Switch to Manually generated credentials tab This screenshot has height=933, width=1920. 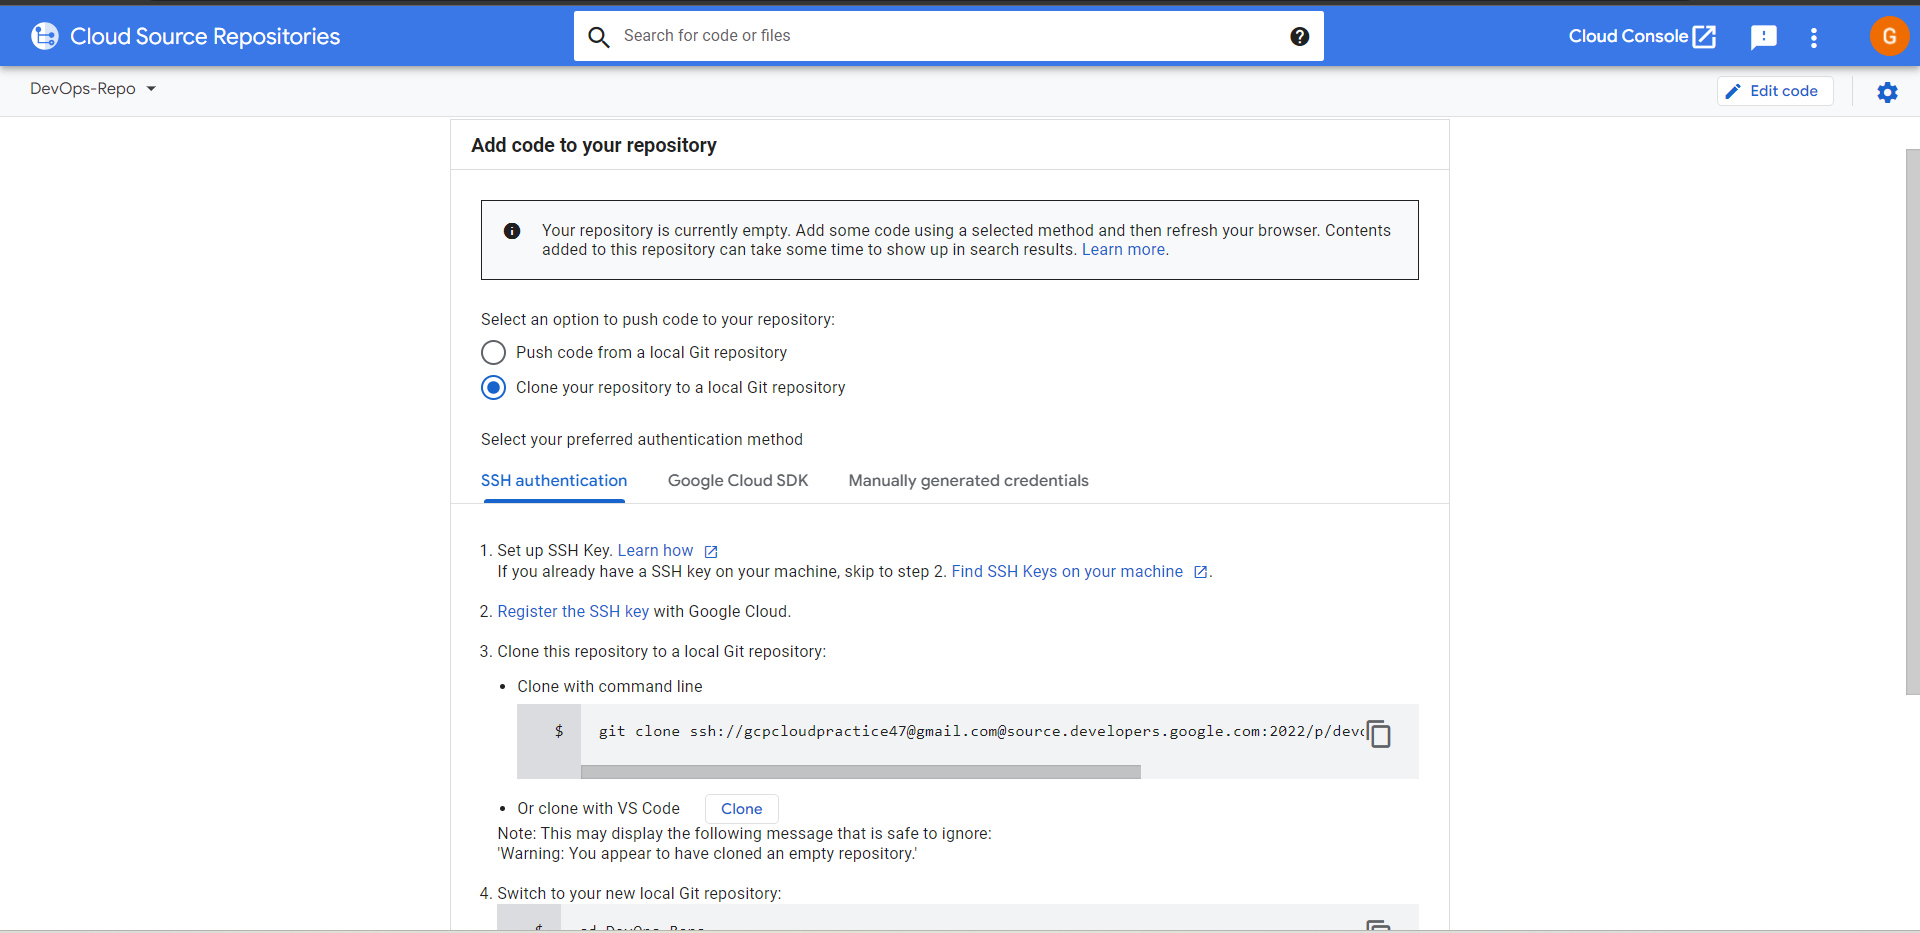click(968, 480)
